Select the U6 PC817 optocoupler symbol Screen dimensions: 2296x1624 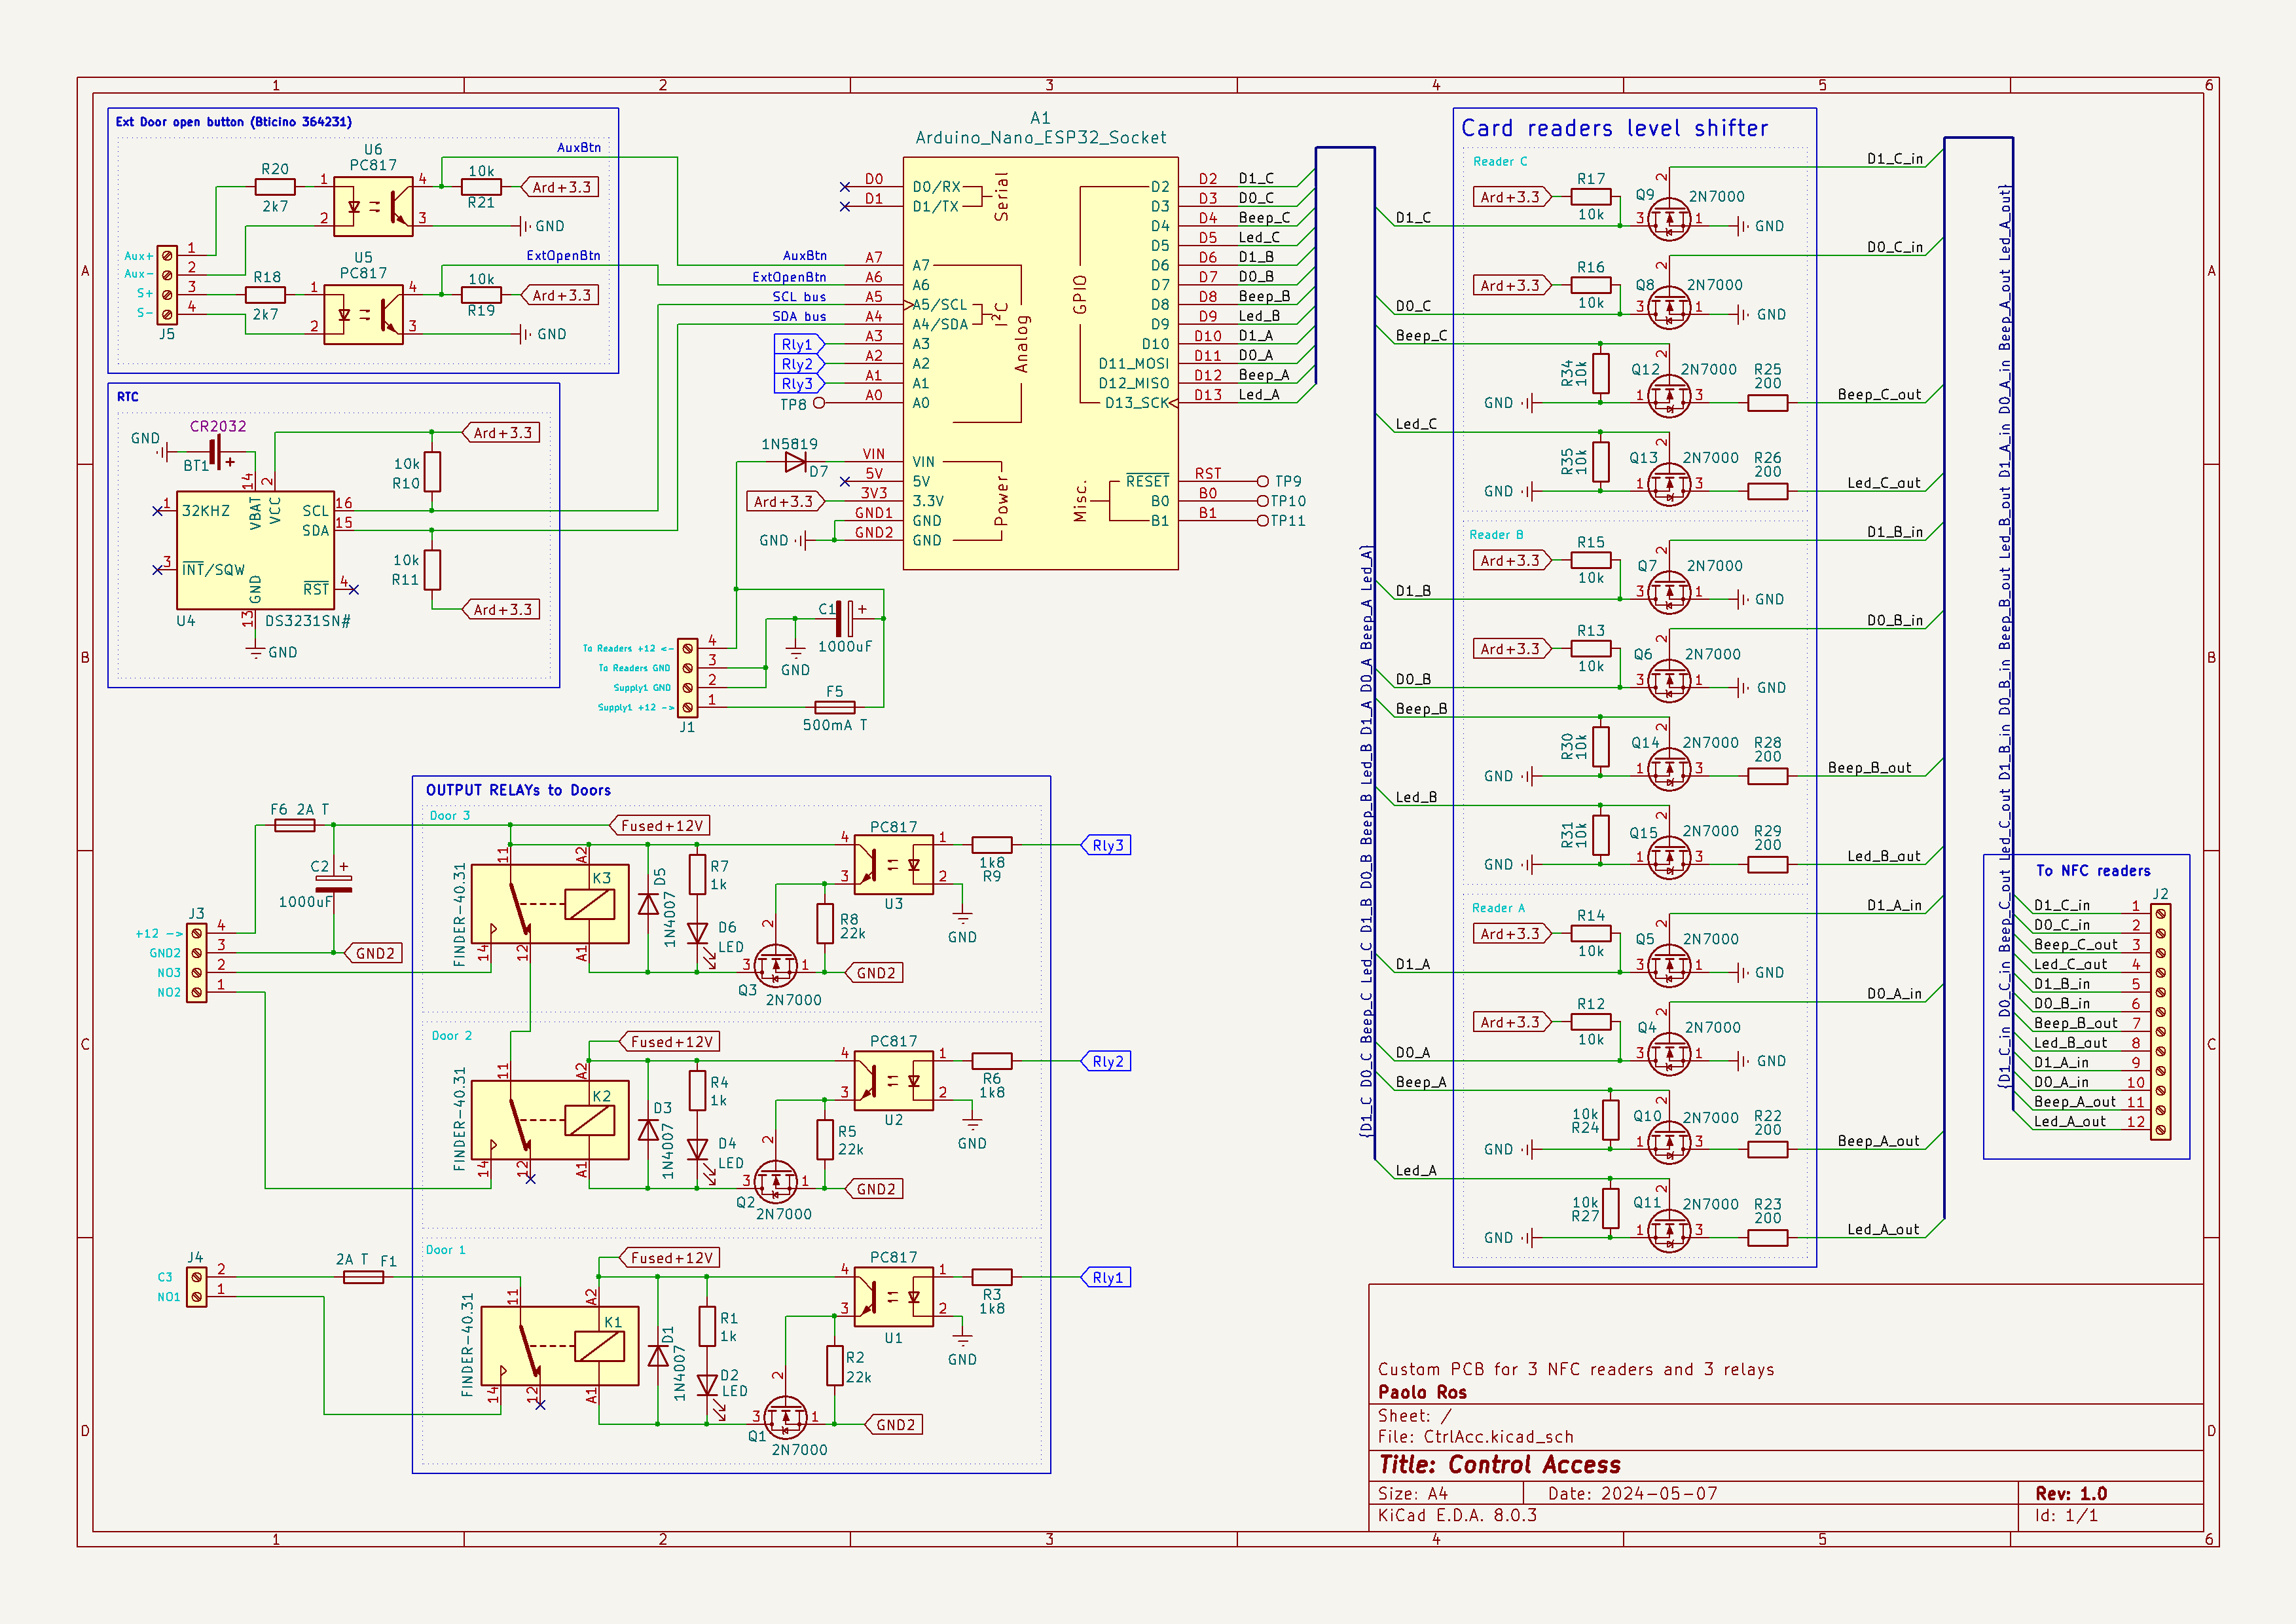coord(373,207)
